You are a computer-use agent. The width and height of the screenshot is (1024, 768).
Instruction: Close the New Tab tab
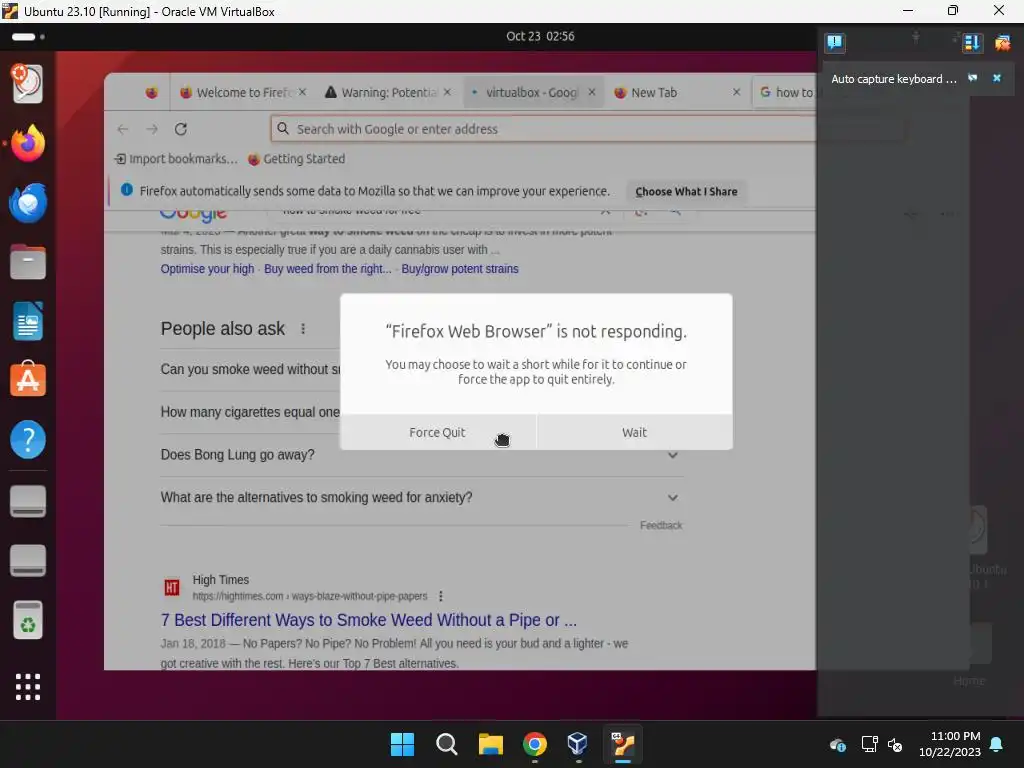pyautogui.click(x=737, y=93)
